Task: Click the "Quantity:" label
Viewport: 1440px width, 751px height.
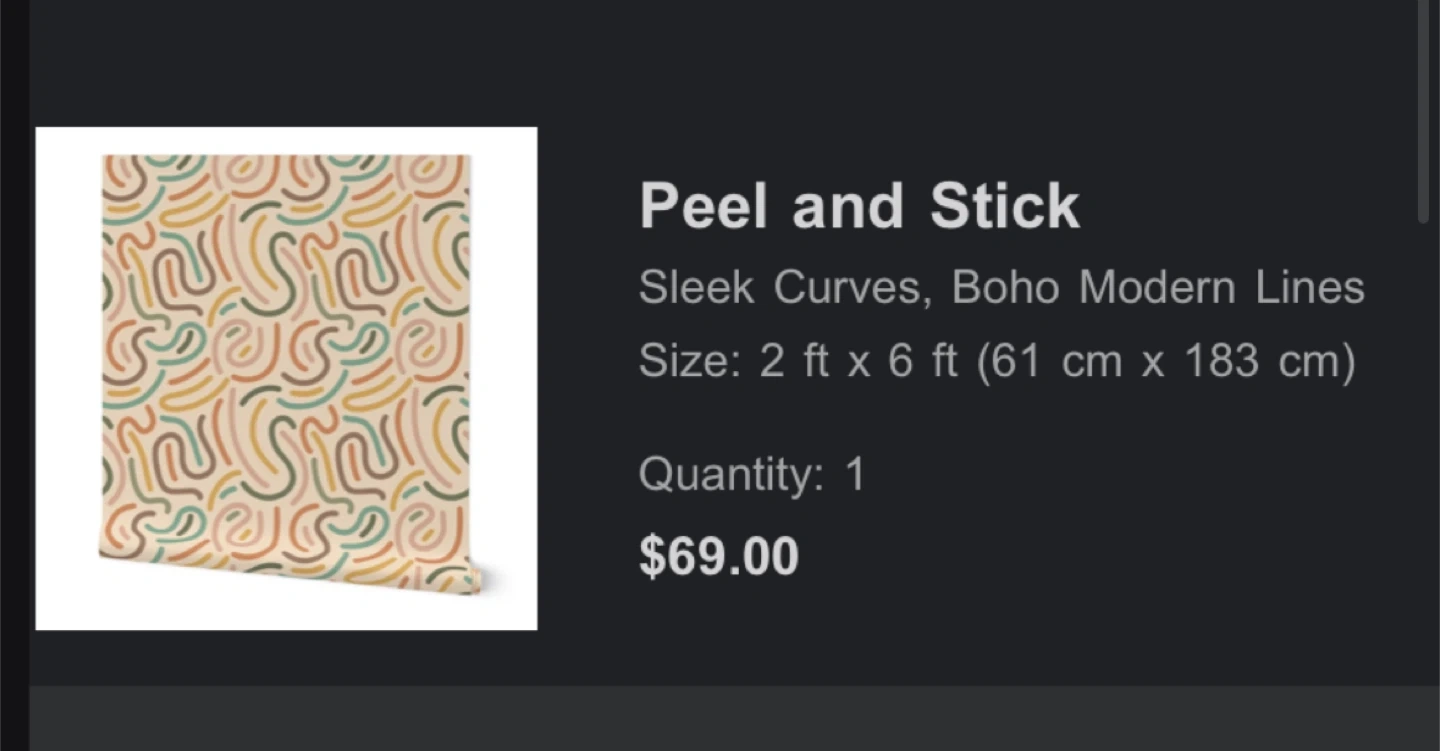Action: point(731,473)
